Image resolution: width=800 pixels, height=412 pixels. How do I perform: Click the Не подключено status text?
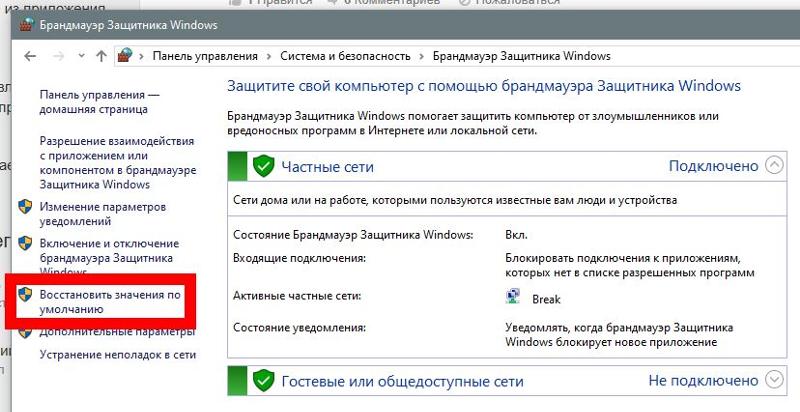pos(703,380)
